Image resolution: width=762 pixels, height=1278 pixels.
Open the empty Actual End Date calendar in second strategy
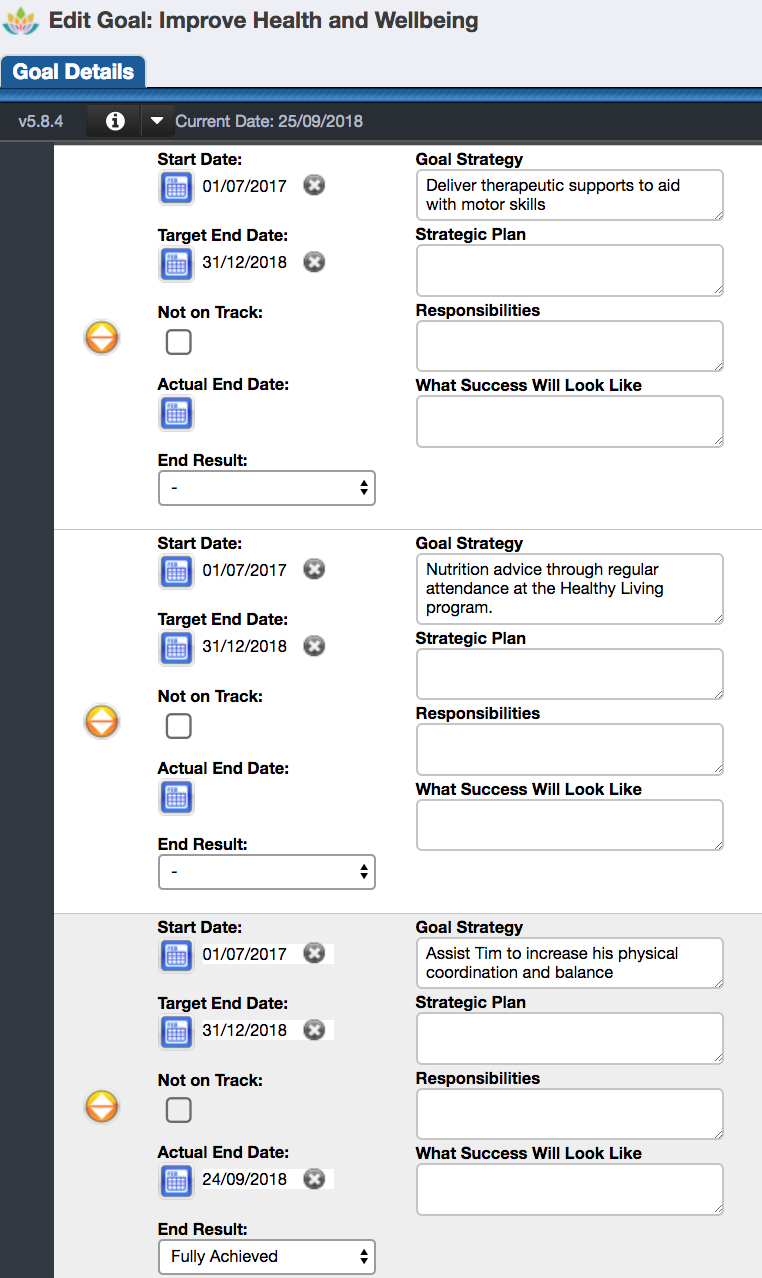coord(176,797)
